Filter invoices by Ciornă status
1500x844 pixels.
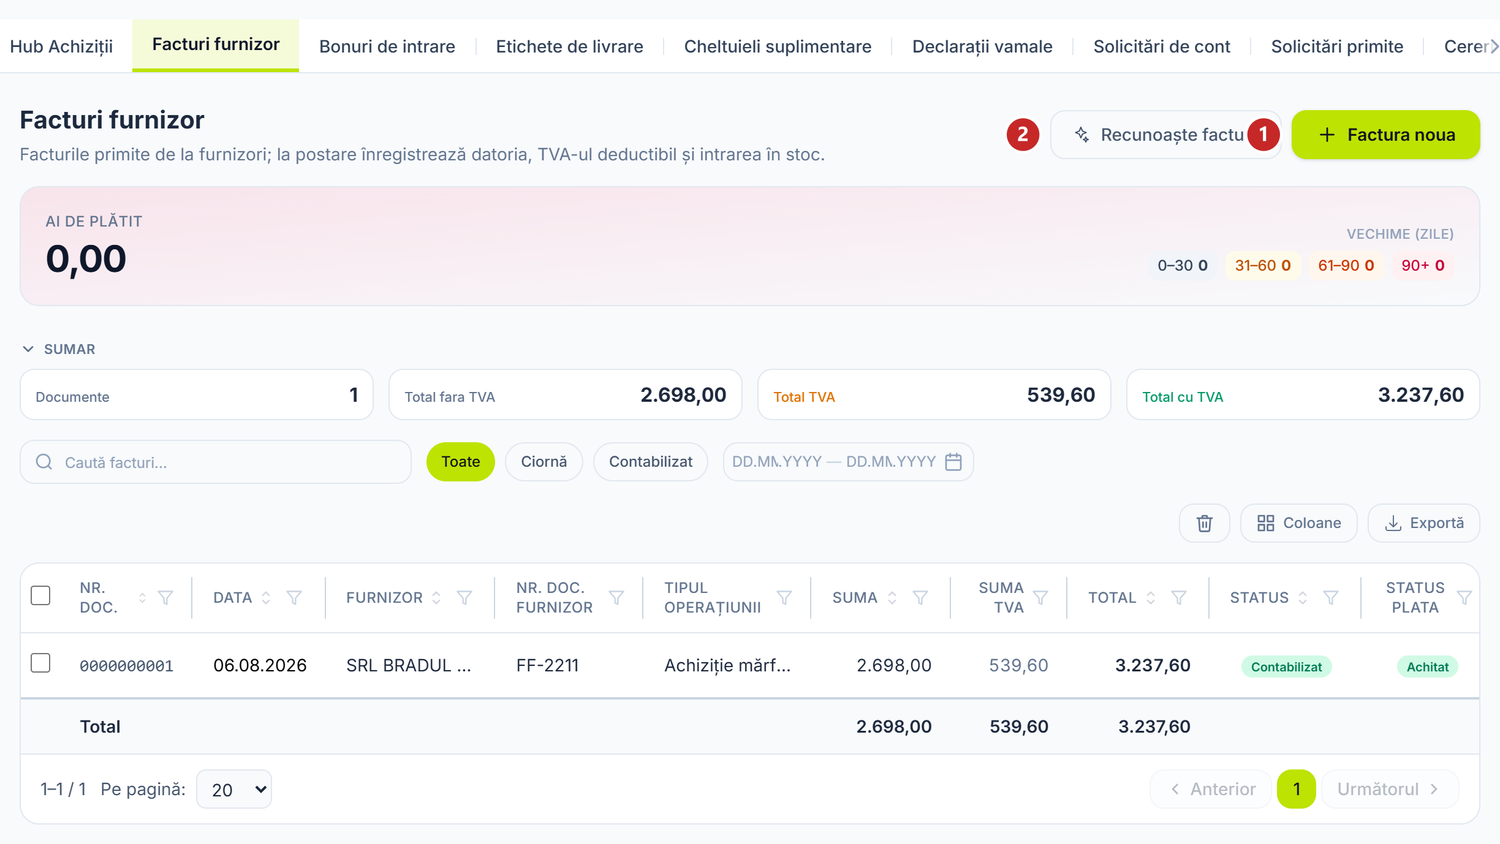tap(544, 462)
